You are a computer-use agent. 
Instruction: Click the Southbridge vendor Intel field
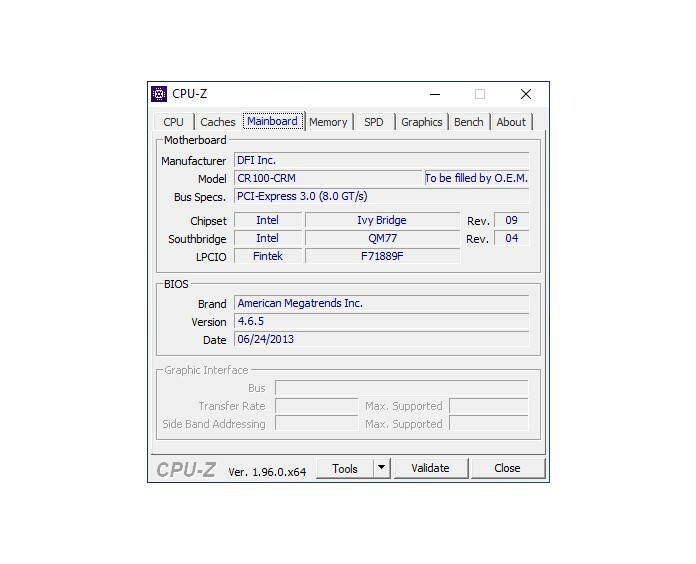(268, 238)
